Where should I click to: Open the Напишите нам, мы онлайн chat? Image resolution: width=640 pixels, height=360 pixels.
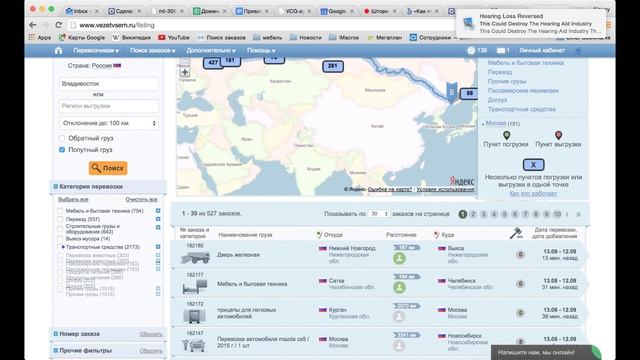point(546,352)
